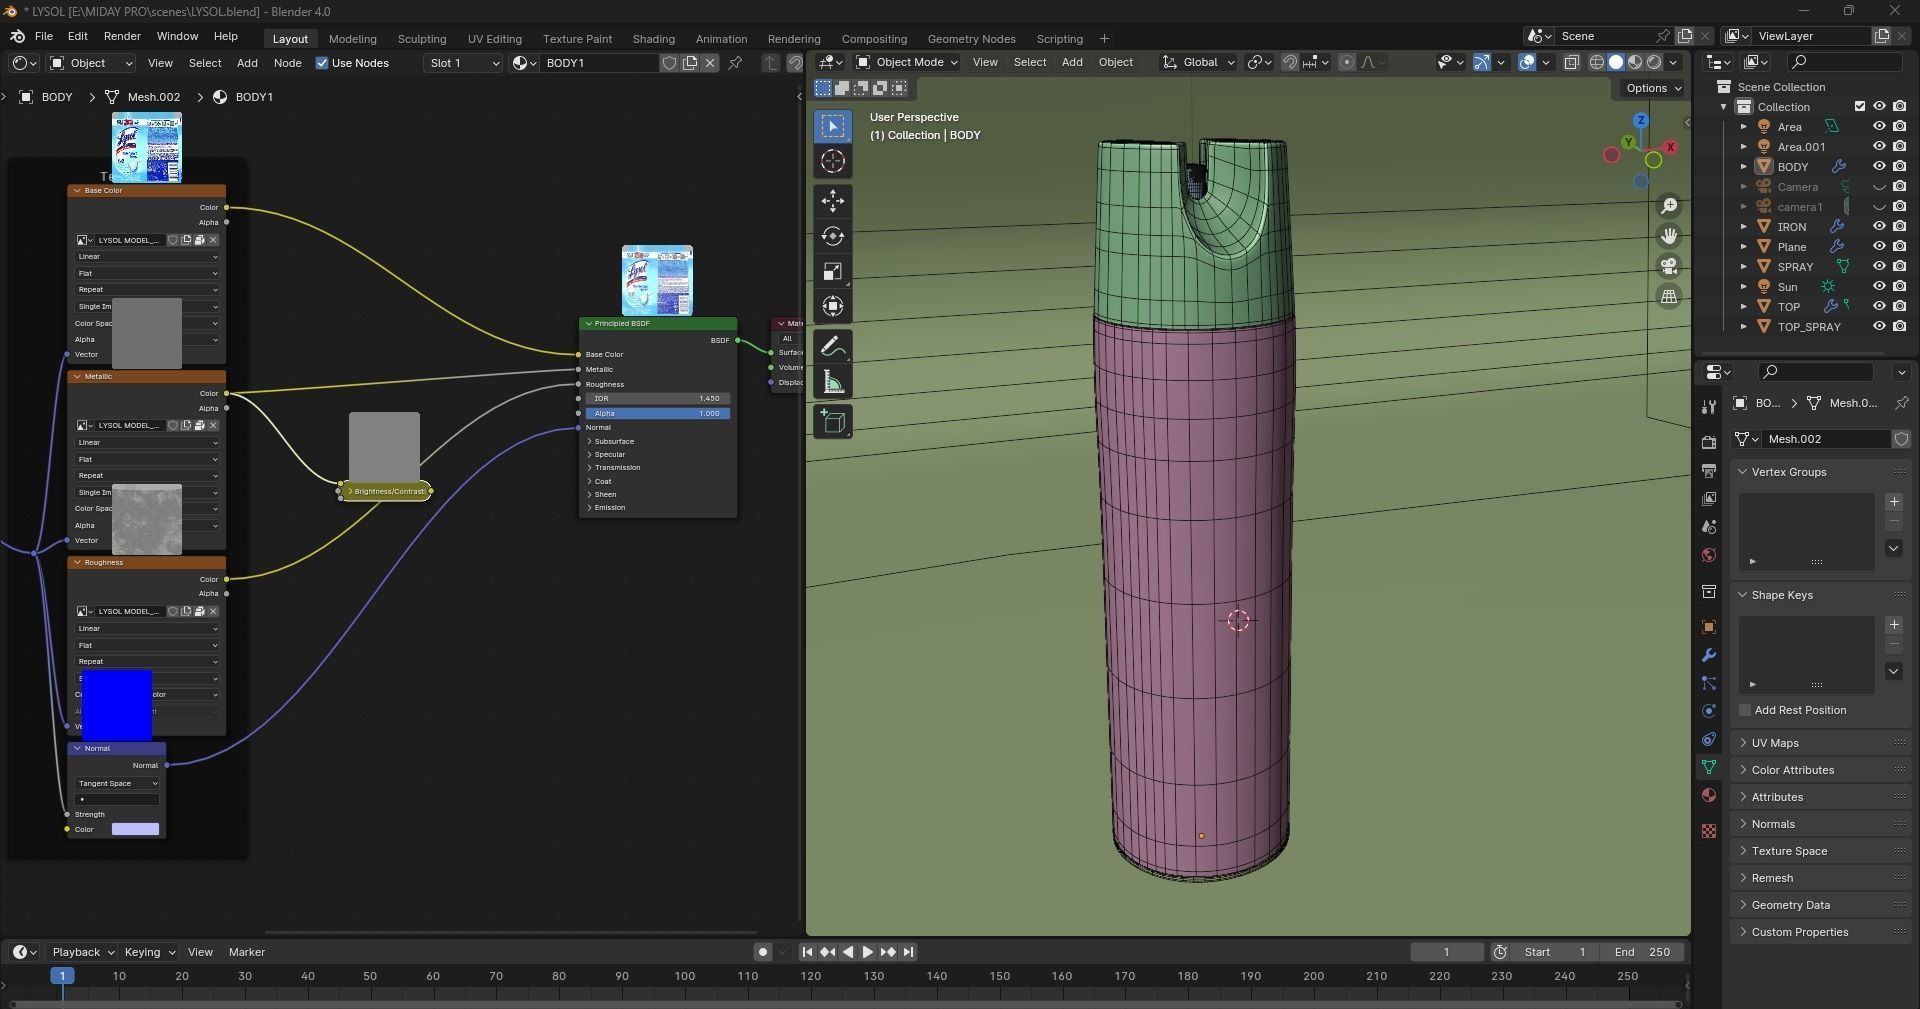Open Tangent Space dropdown in Normal node
This screenshot has width=1920, height=1009.
coord(117,783)
